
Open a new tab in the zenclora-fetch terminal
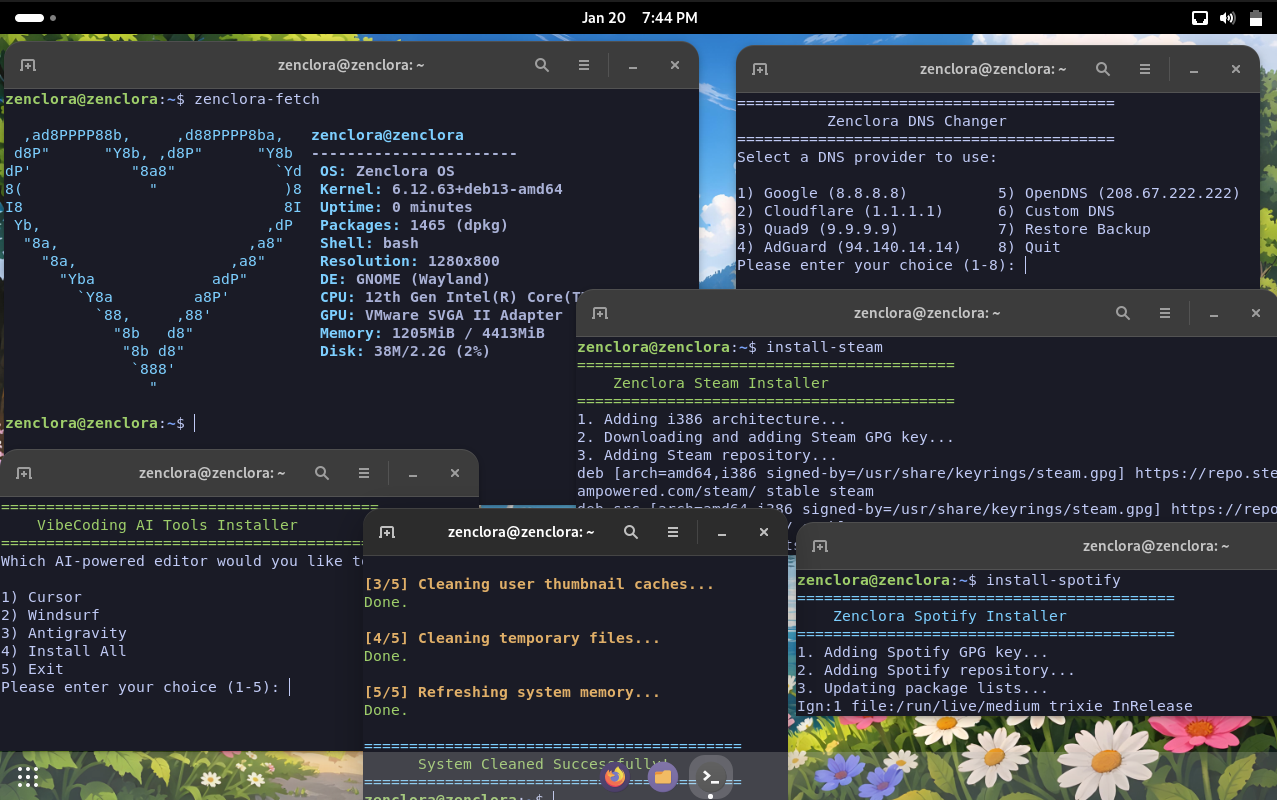[28, 65]
